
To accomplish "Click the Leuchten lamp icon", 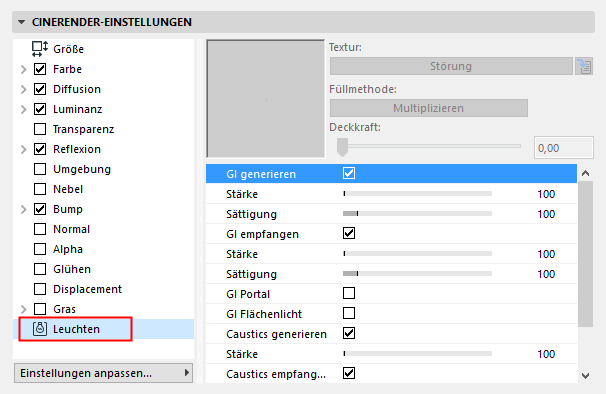I will [x=40, y=329].
